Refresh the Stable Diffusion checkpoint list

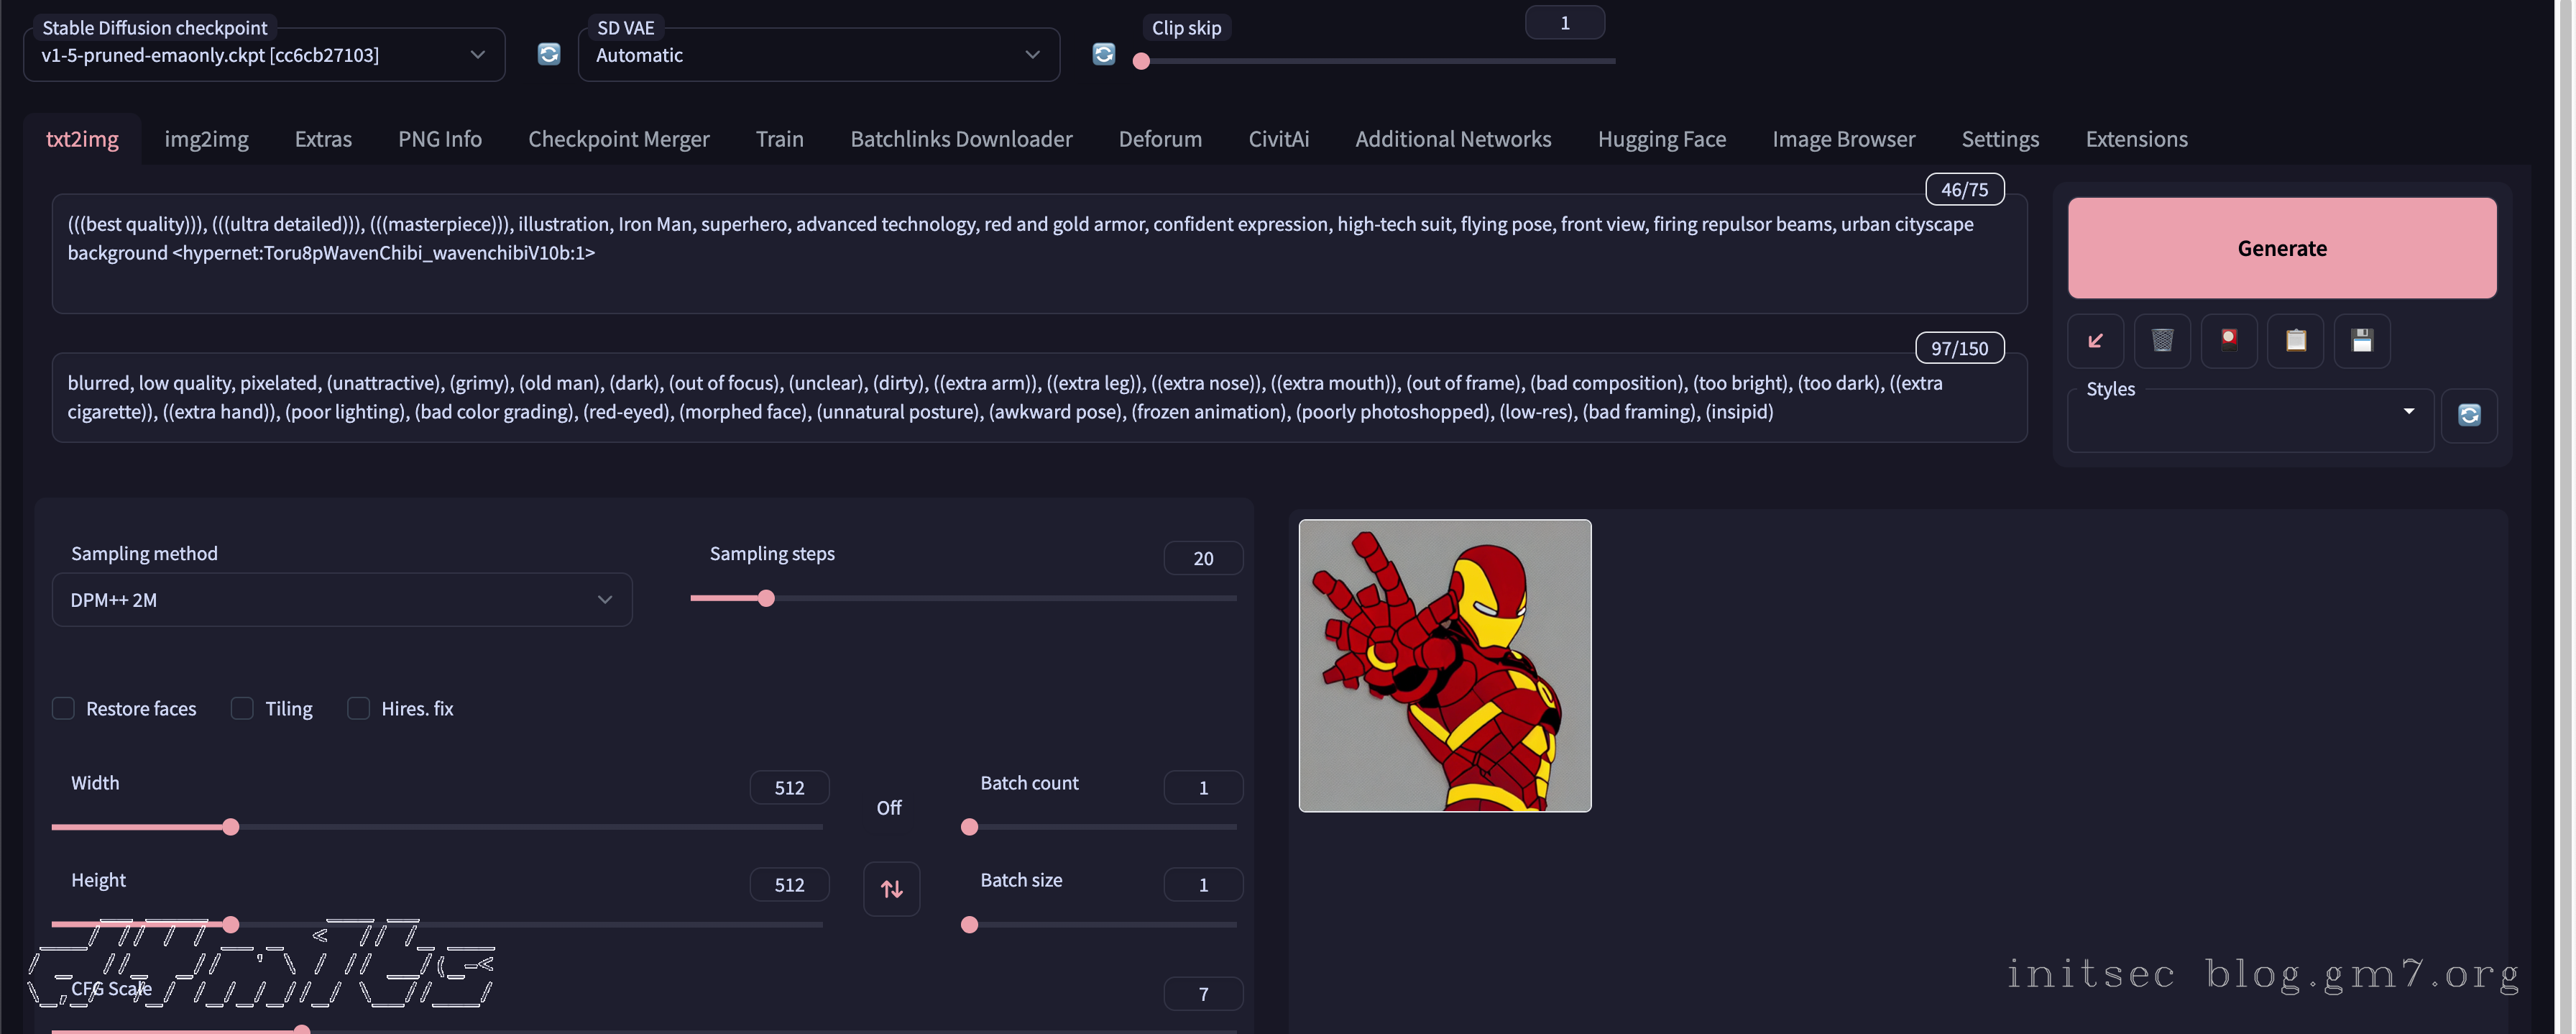click(549, 54)
